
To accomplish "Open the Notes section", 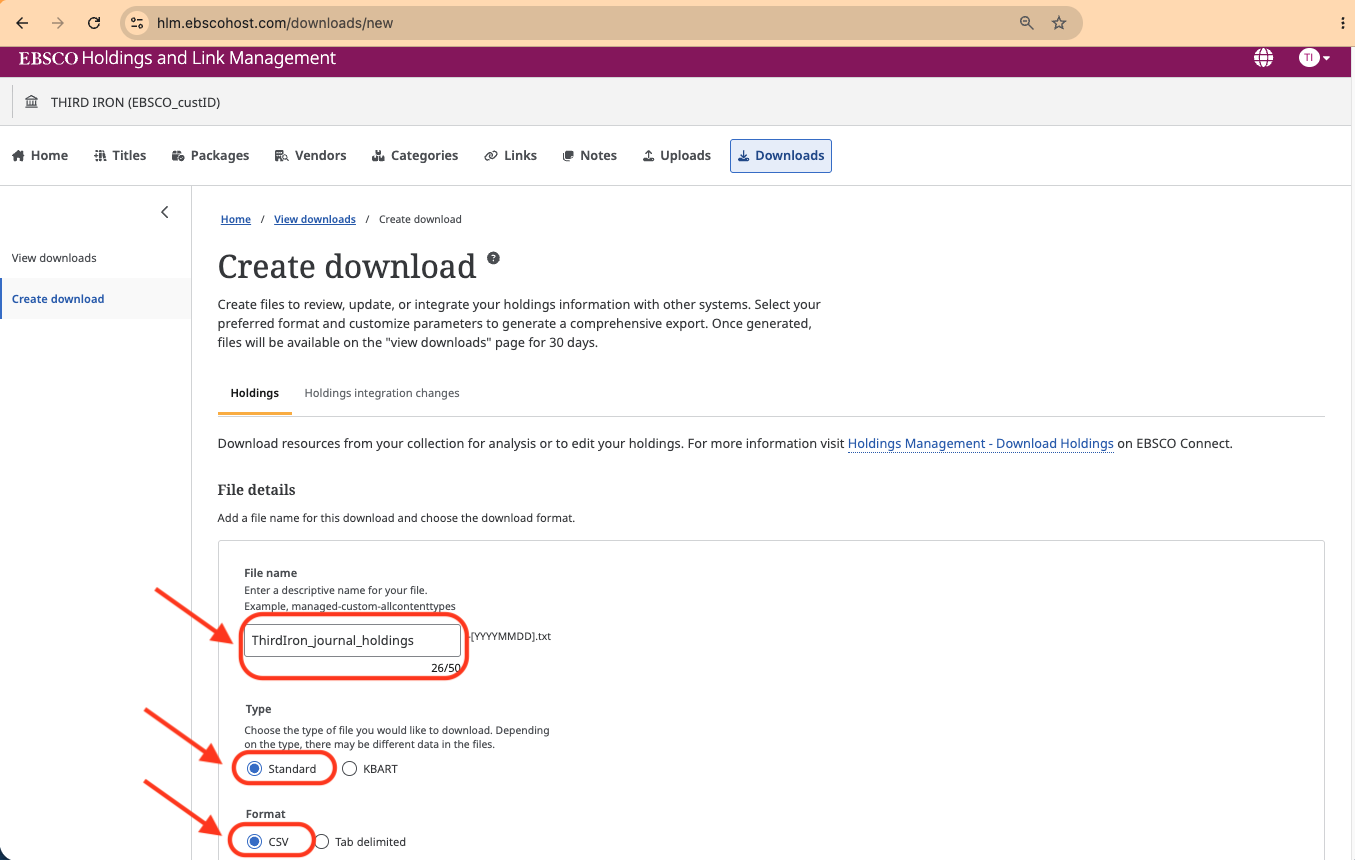I will click(x=590, y=155).
